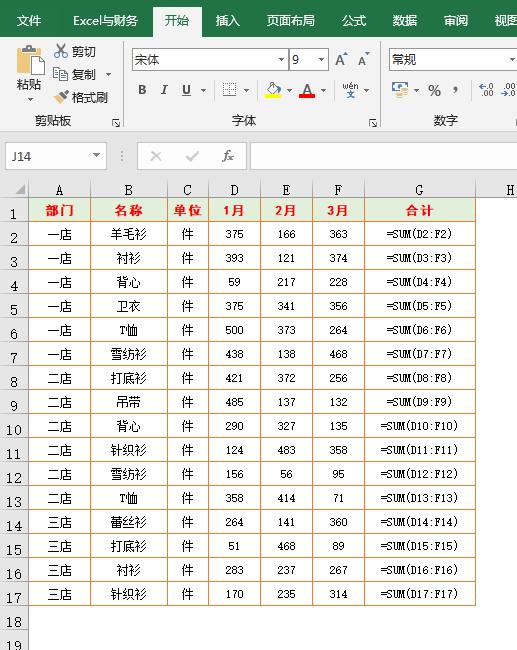Click the 剪切 button label
The width and height of the screenshot is (517, 650).
83,51
